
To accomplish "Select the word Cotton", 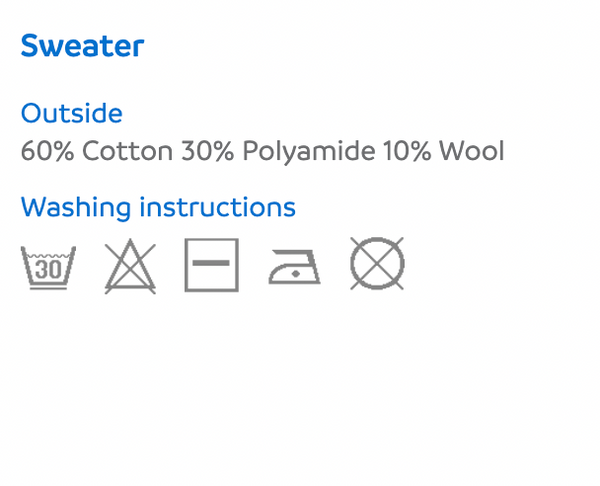I will click(127, 151).
